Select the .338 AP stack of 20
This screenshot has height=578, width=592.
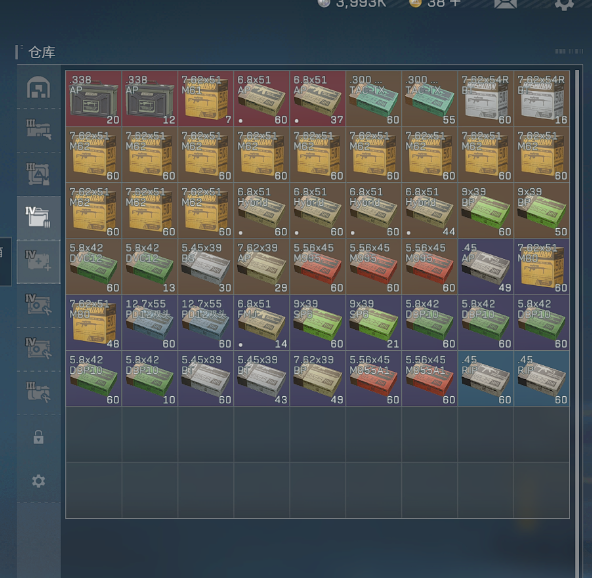[94, 98]
